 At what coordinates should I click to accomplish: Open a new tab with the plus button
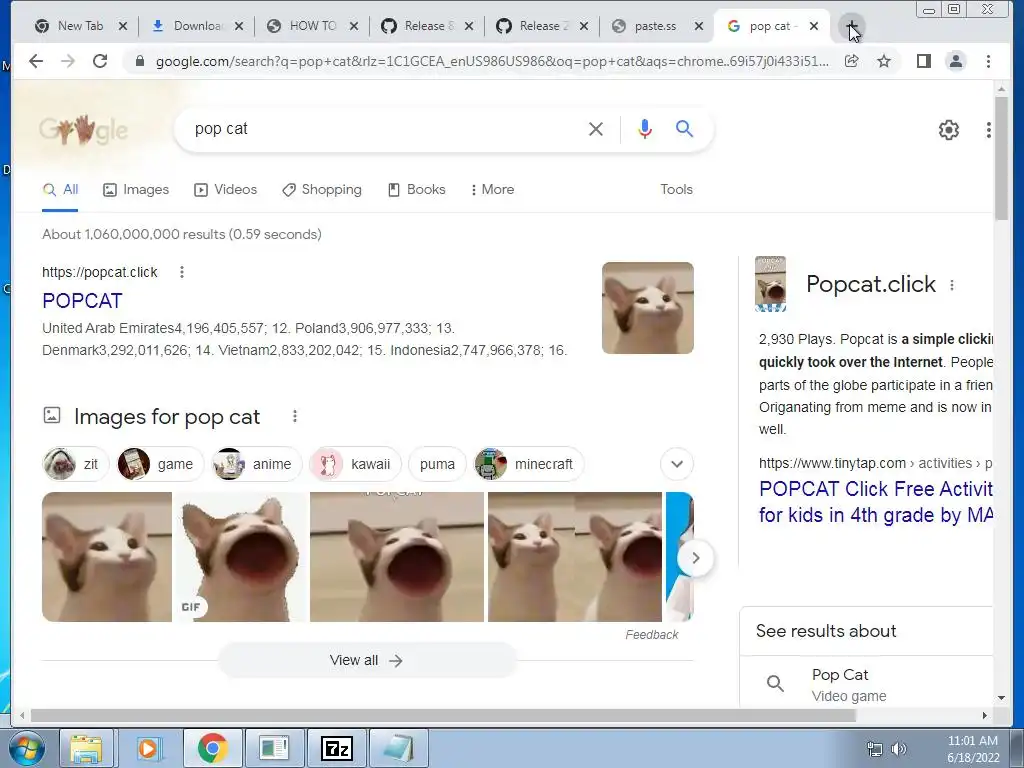[x=852, y=27]
